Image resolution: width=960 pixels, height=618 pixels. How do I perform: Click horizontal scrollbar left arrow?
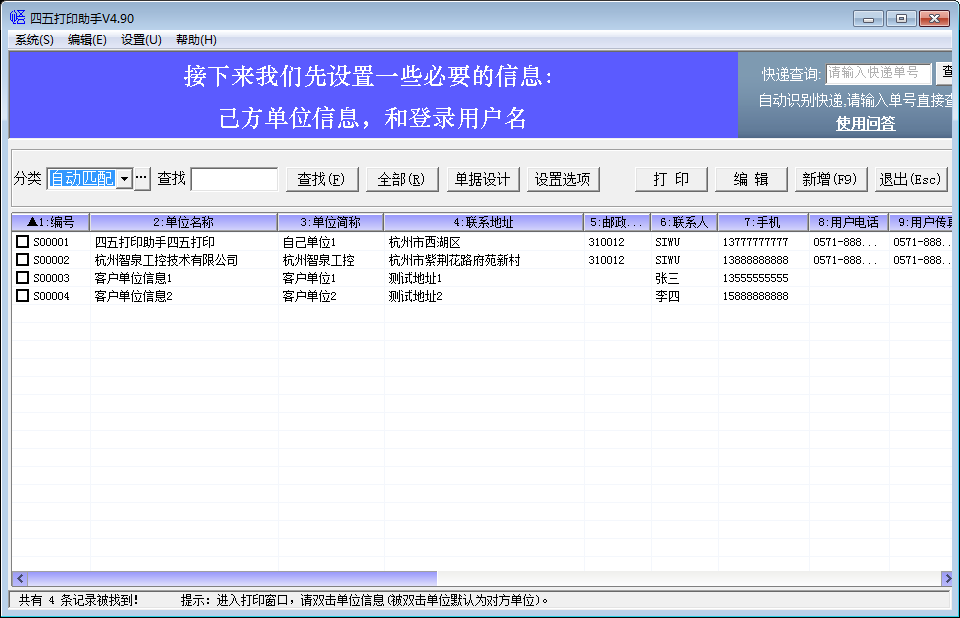(x=19, y=579)
